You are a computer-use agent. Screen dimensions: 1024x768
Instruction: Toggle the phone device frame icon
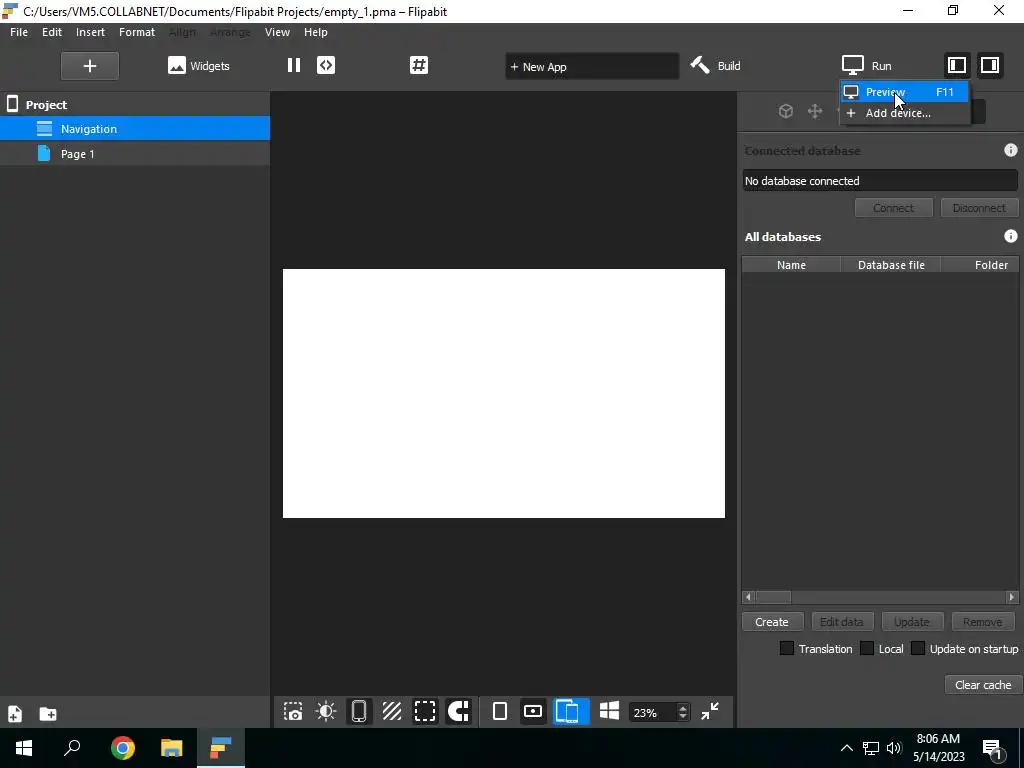click(x=359, y=711)
